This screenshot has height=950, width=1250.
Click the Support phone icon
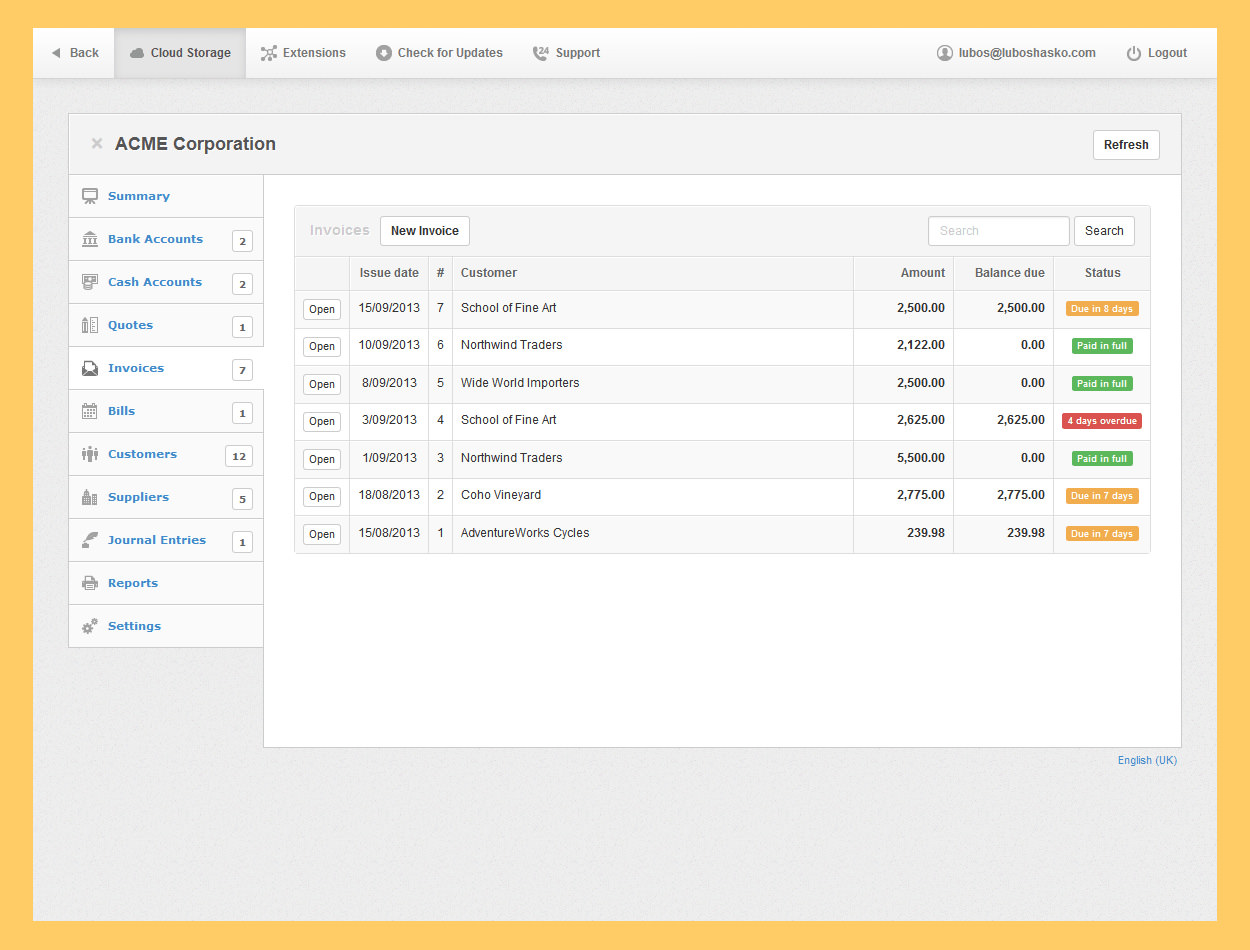[541, 53]
